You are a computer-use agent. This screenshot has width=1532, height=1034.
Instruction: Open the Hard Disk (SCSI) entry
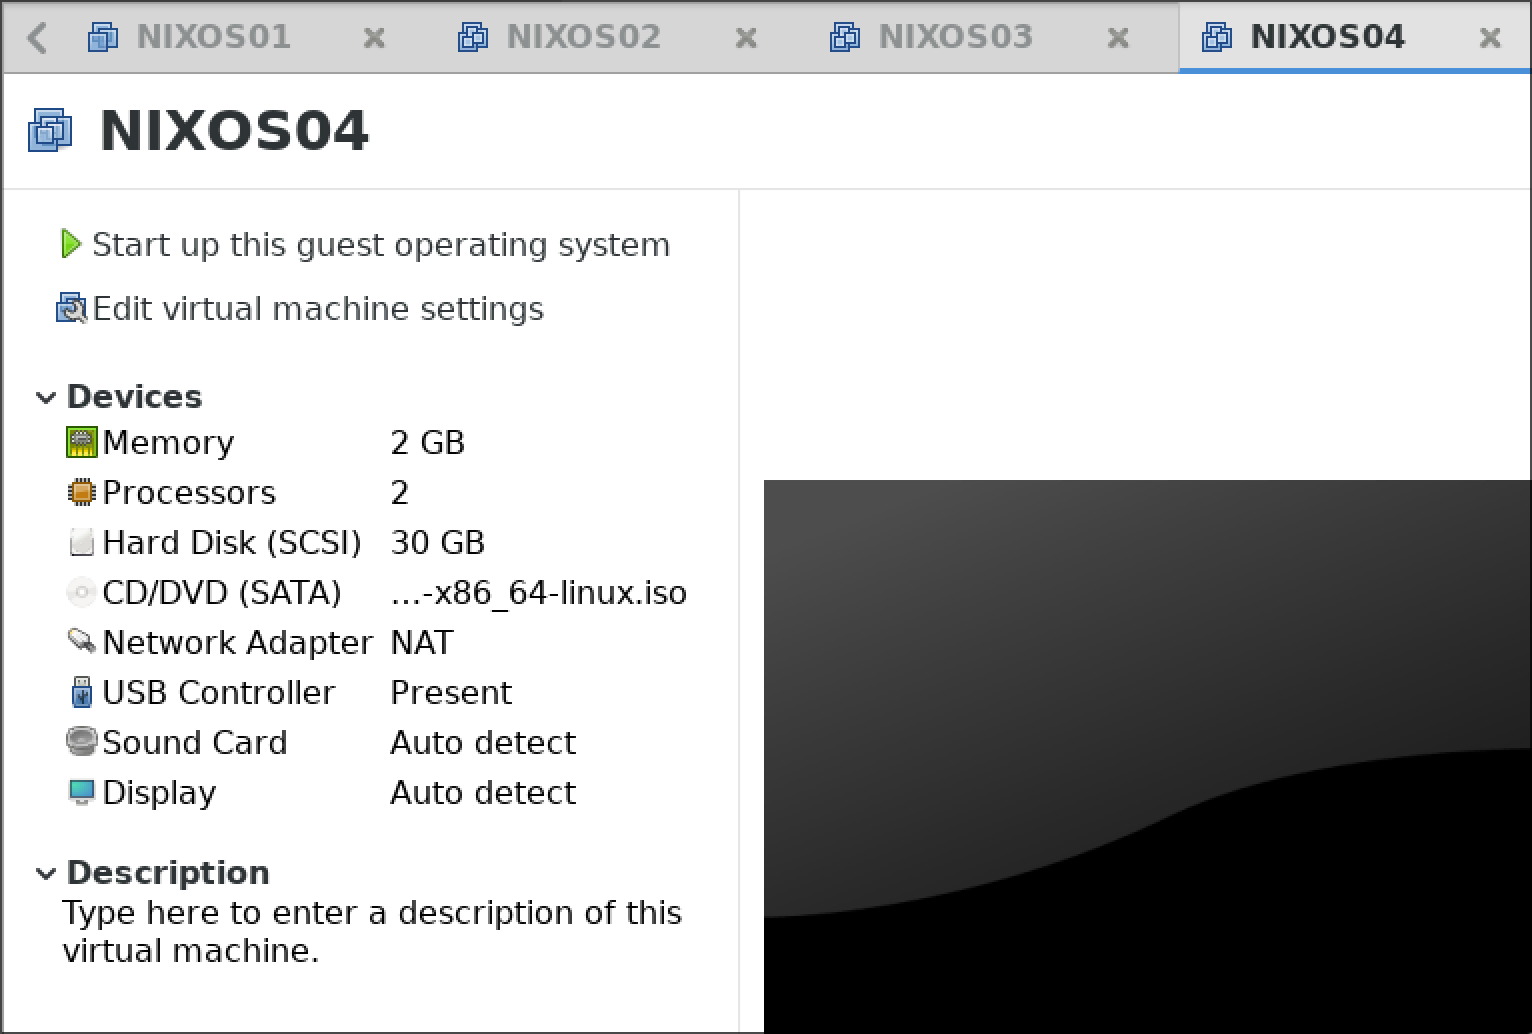(x=232, y=542)
